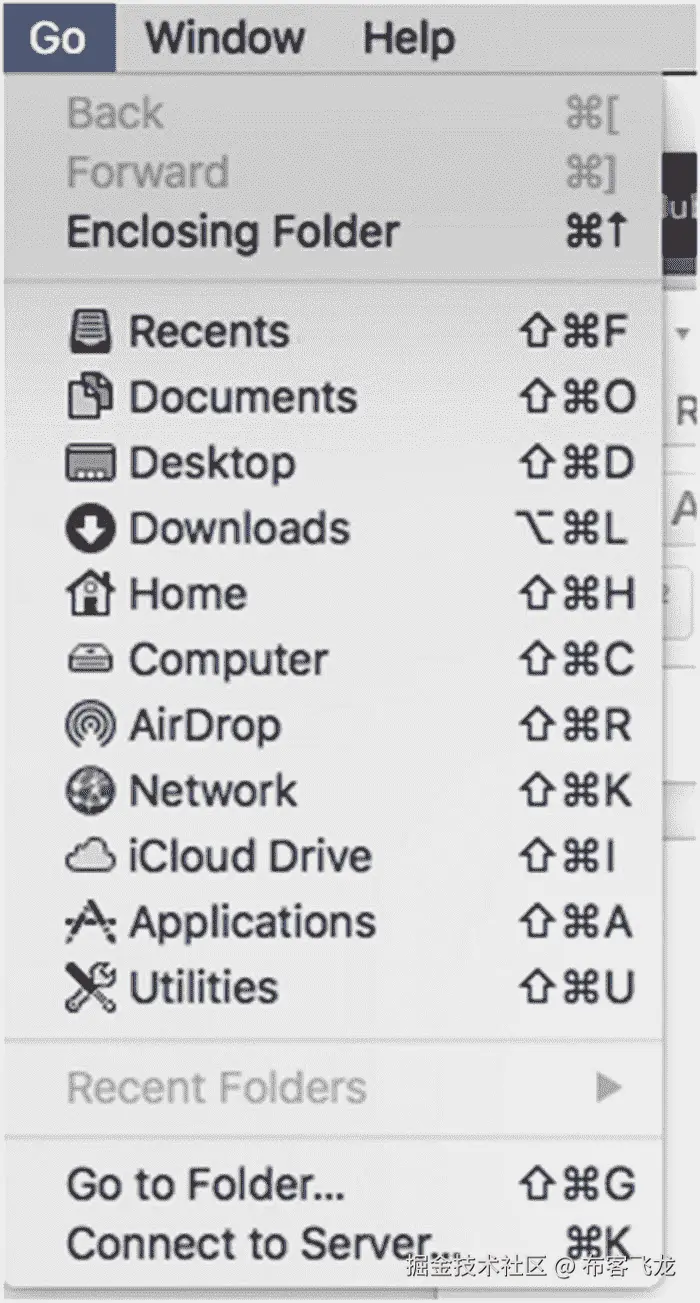Open the Help menu in menu bar
Viewport: 700px width, 1303px height.
408,38
